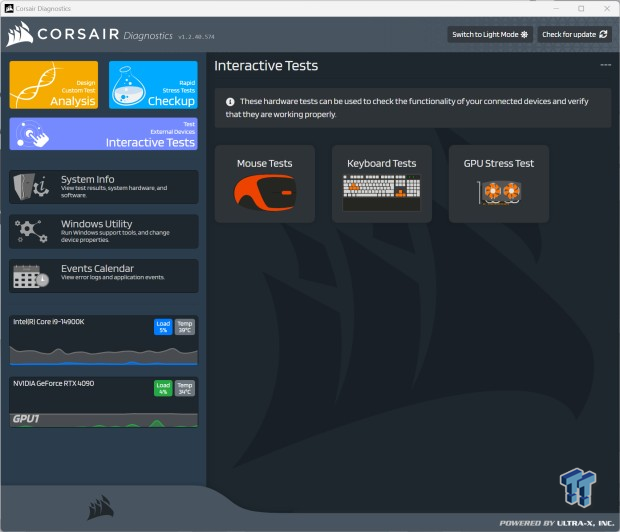Open the Checkup rapid stress tests tile
Image resolution: width=620 pixels, height=532 pixels.
pos(153,85)
